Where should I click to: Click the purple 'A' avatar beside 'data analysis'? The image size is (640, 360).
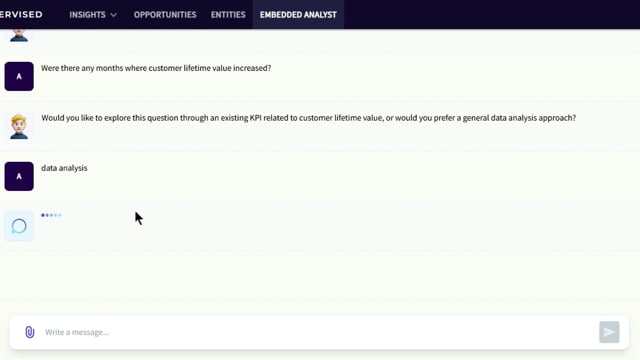tap(19, 176)
